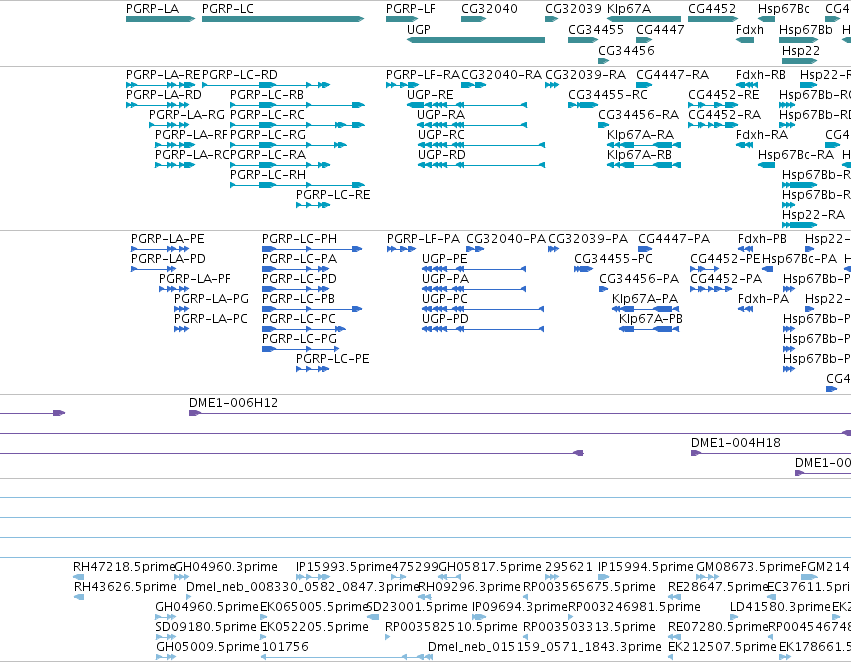
Task: Open protein PGRP-LA-PC label
Action: tap(211, 319)
